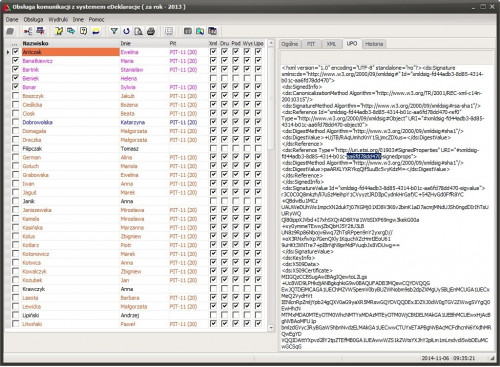Select the UPO tab

click(x=352, y=44)
